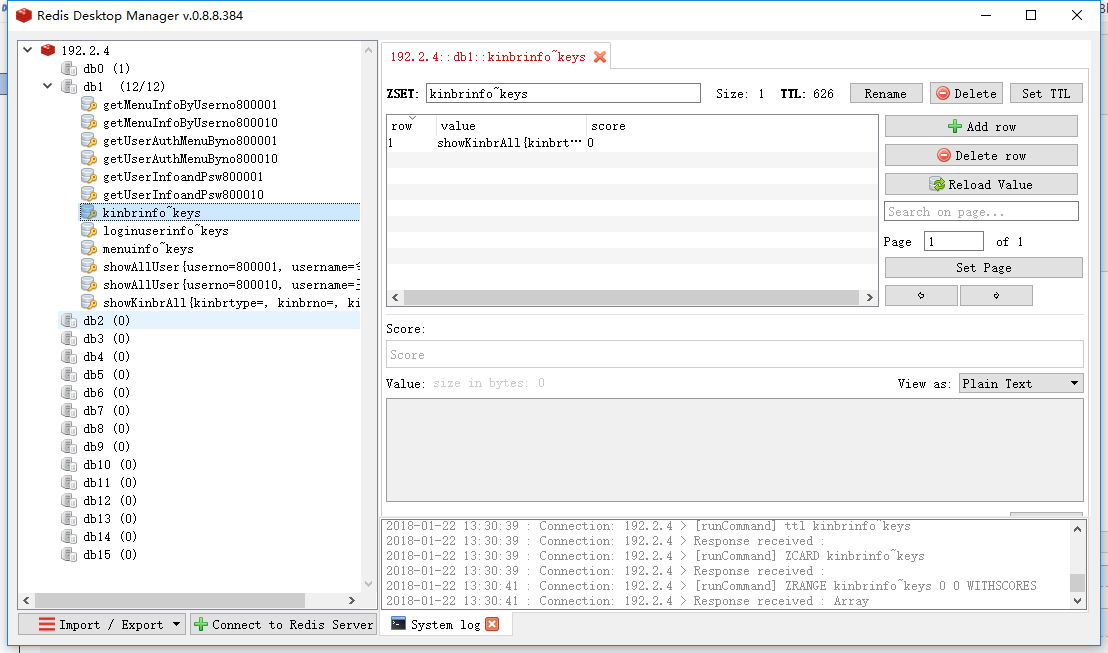1108x653 pixels.
Task: Click the table horizontal scrollbar right arrow
Action: [869, 298]
